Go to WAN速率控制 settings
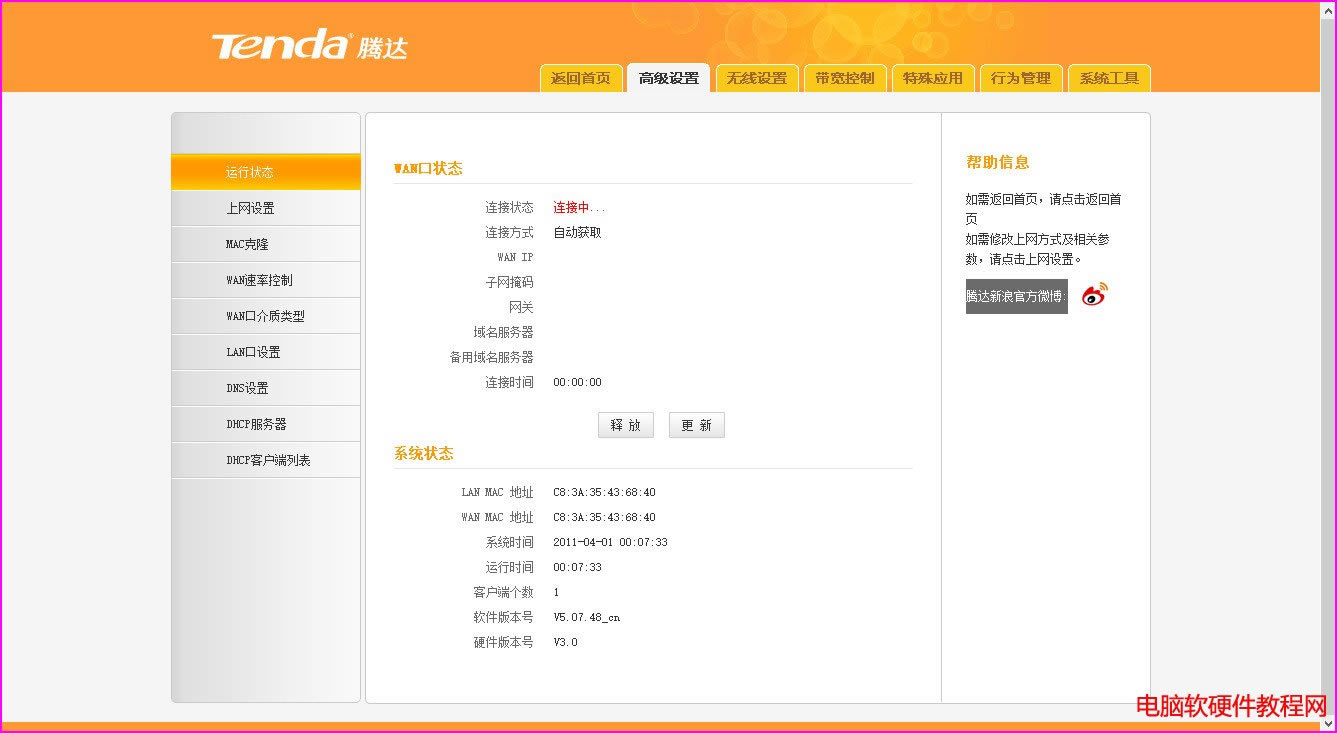This screenshot has width=1337, height=733. pyautogui.click(x=266, y=280)
